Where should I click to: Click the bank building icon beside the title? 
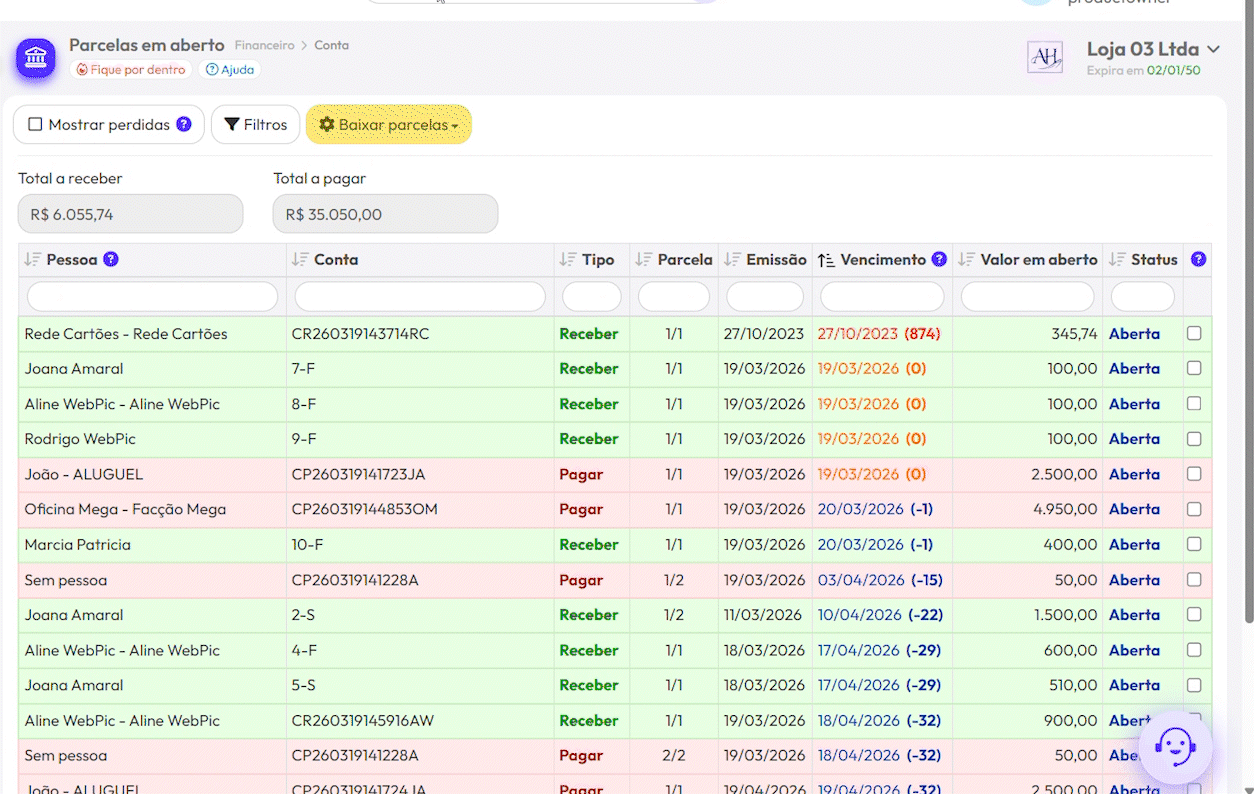[36, 58]
